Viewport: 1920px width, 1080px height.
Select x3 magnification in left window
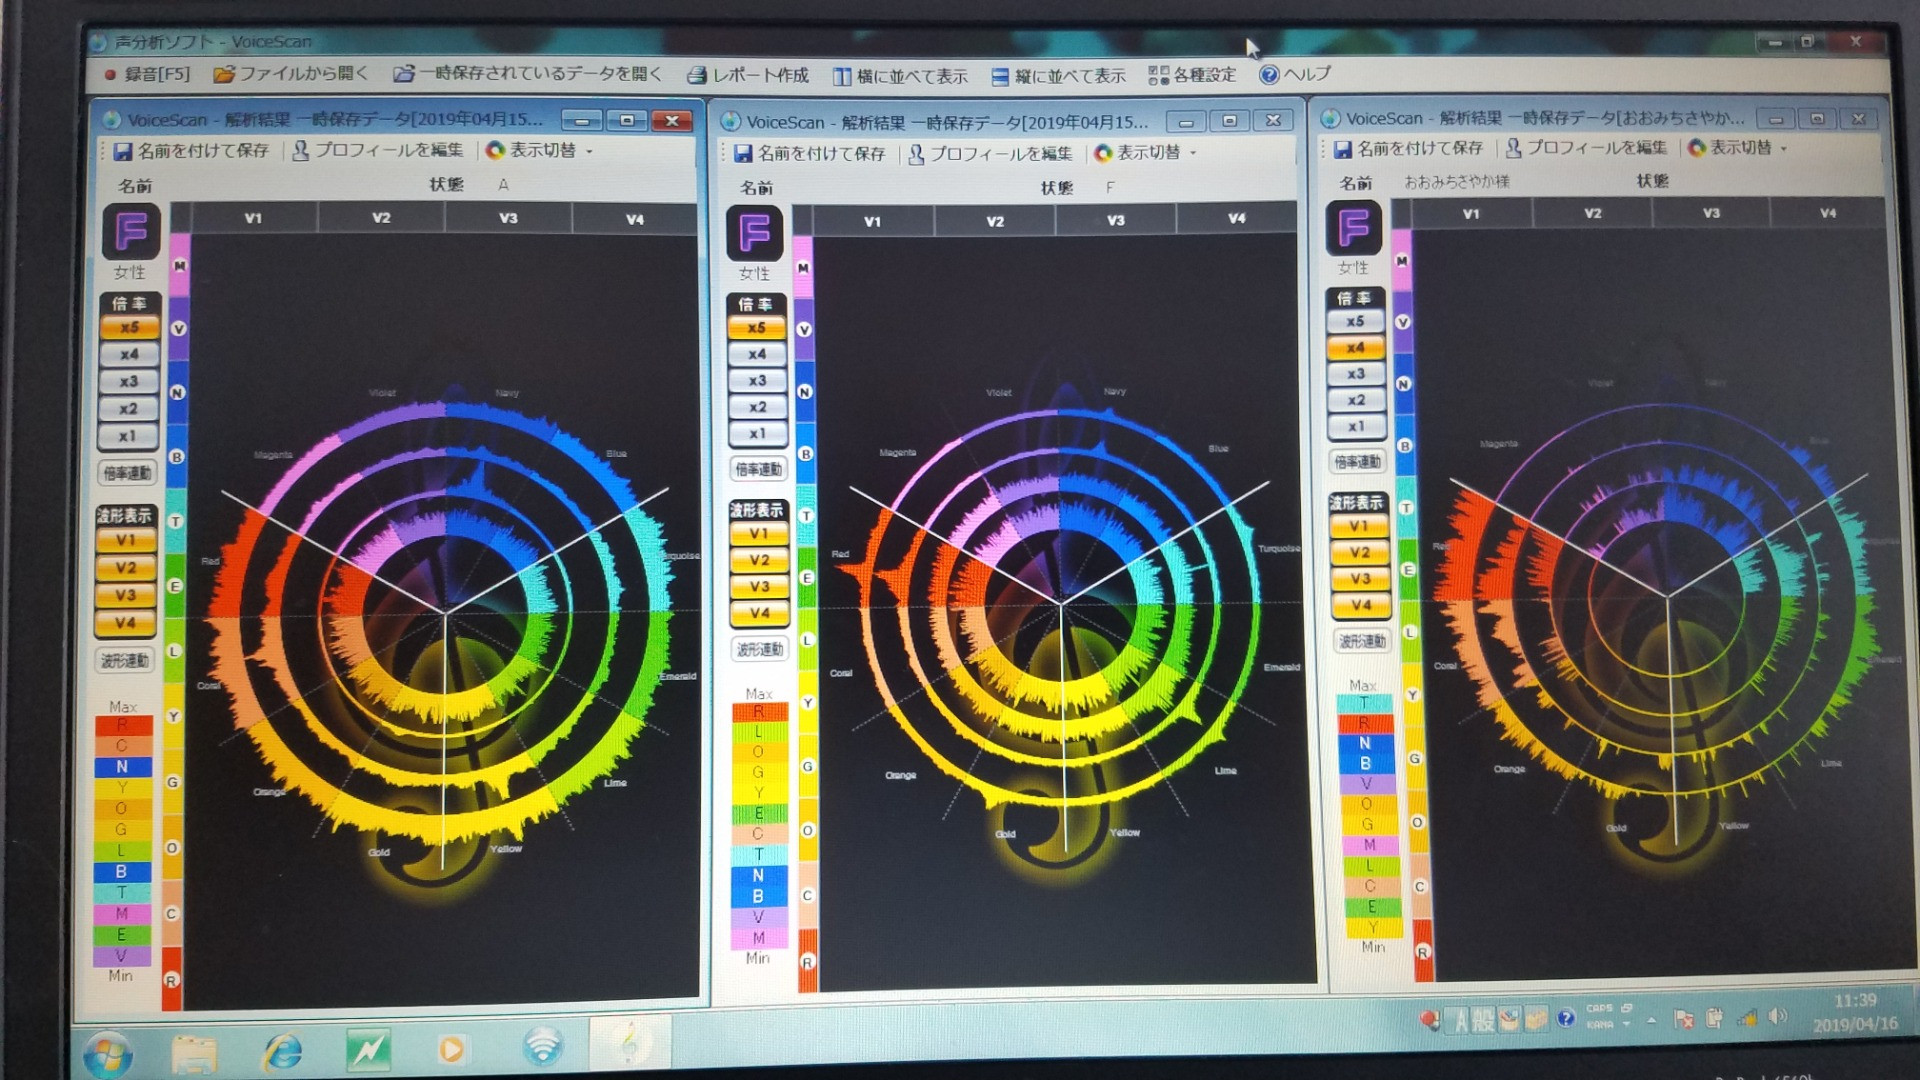[x=128, y=381]
